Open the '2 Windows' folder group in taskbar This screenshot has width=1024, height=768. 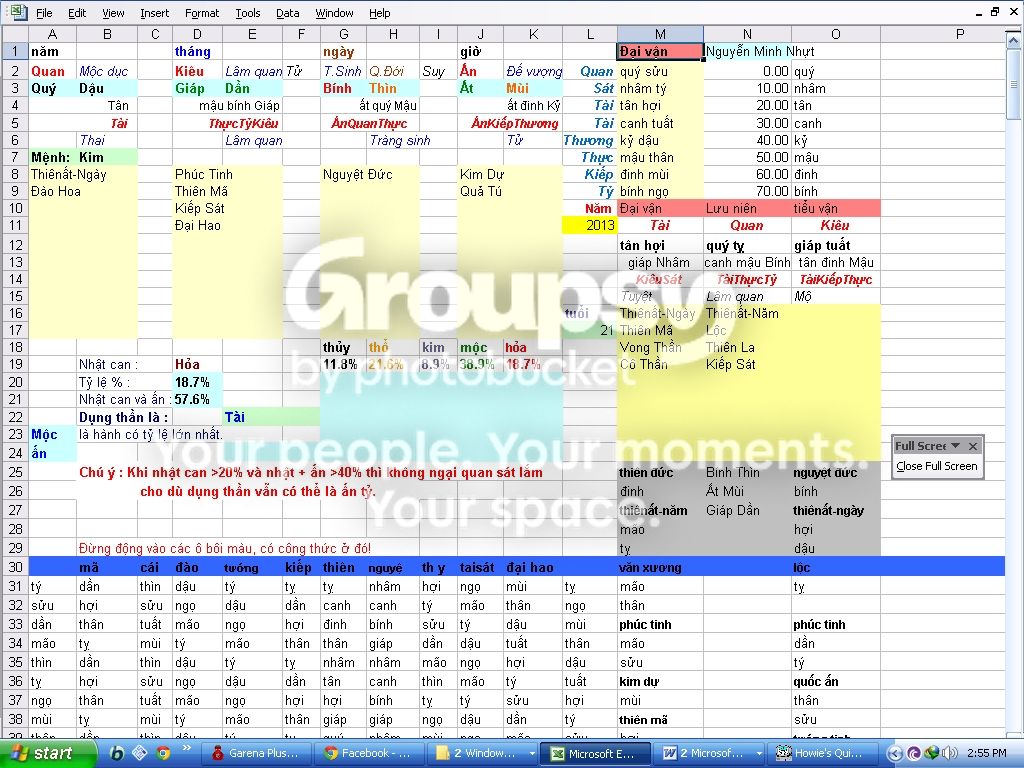(x=485, y=753)
